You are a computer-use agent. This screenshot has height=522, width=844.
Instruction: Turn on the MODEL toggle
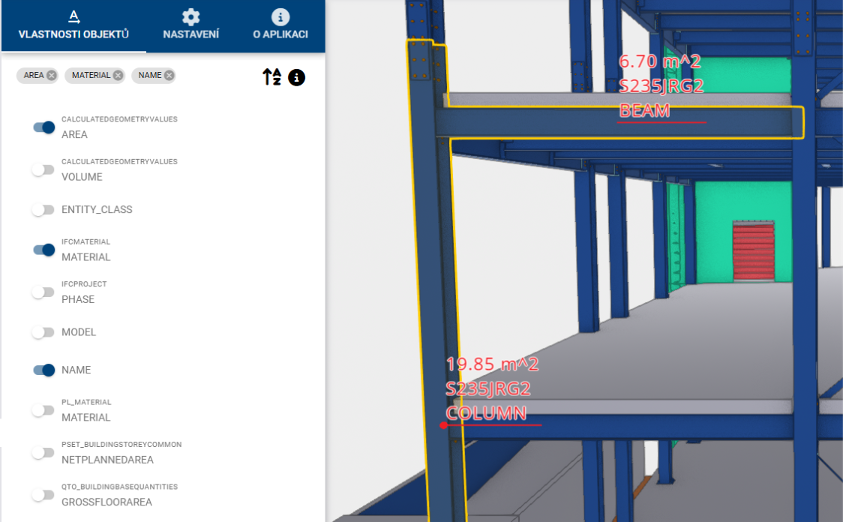click(x=43, y=331)
